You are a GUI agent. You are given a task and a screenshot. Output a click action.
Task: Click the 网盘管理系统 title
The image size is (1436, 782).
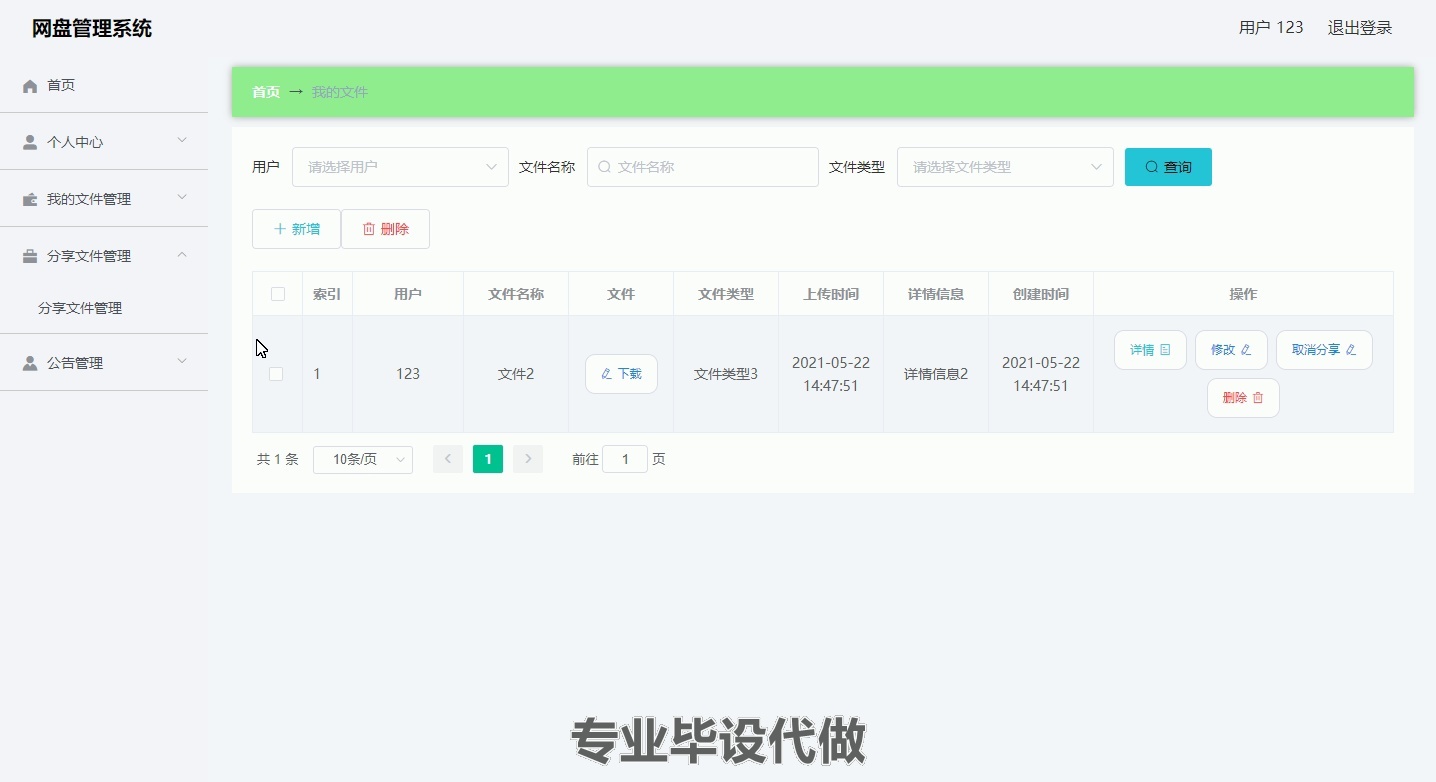tap(92, 28)
